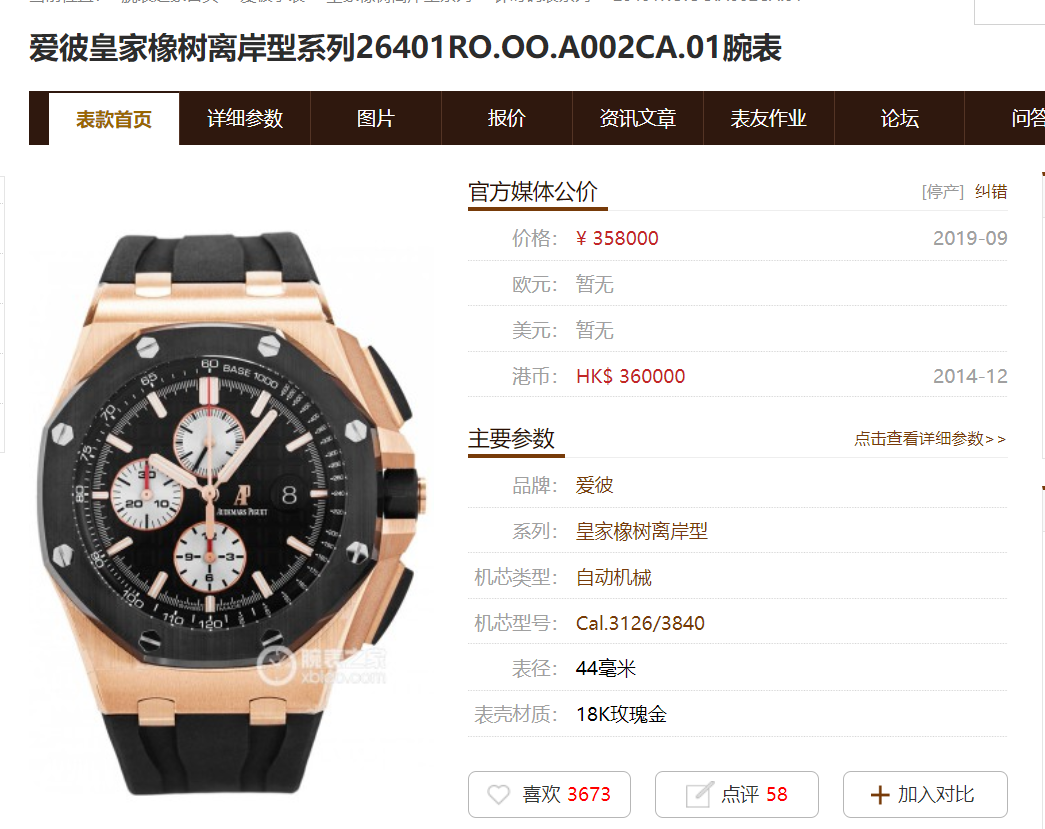Click the 爱彼 brand link
Screen dimensions: 1045x829
coord(594,485)
